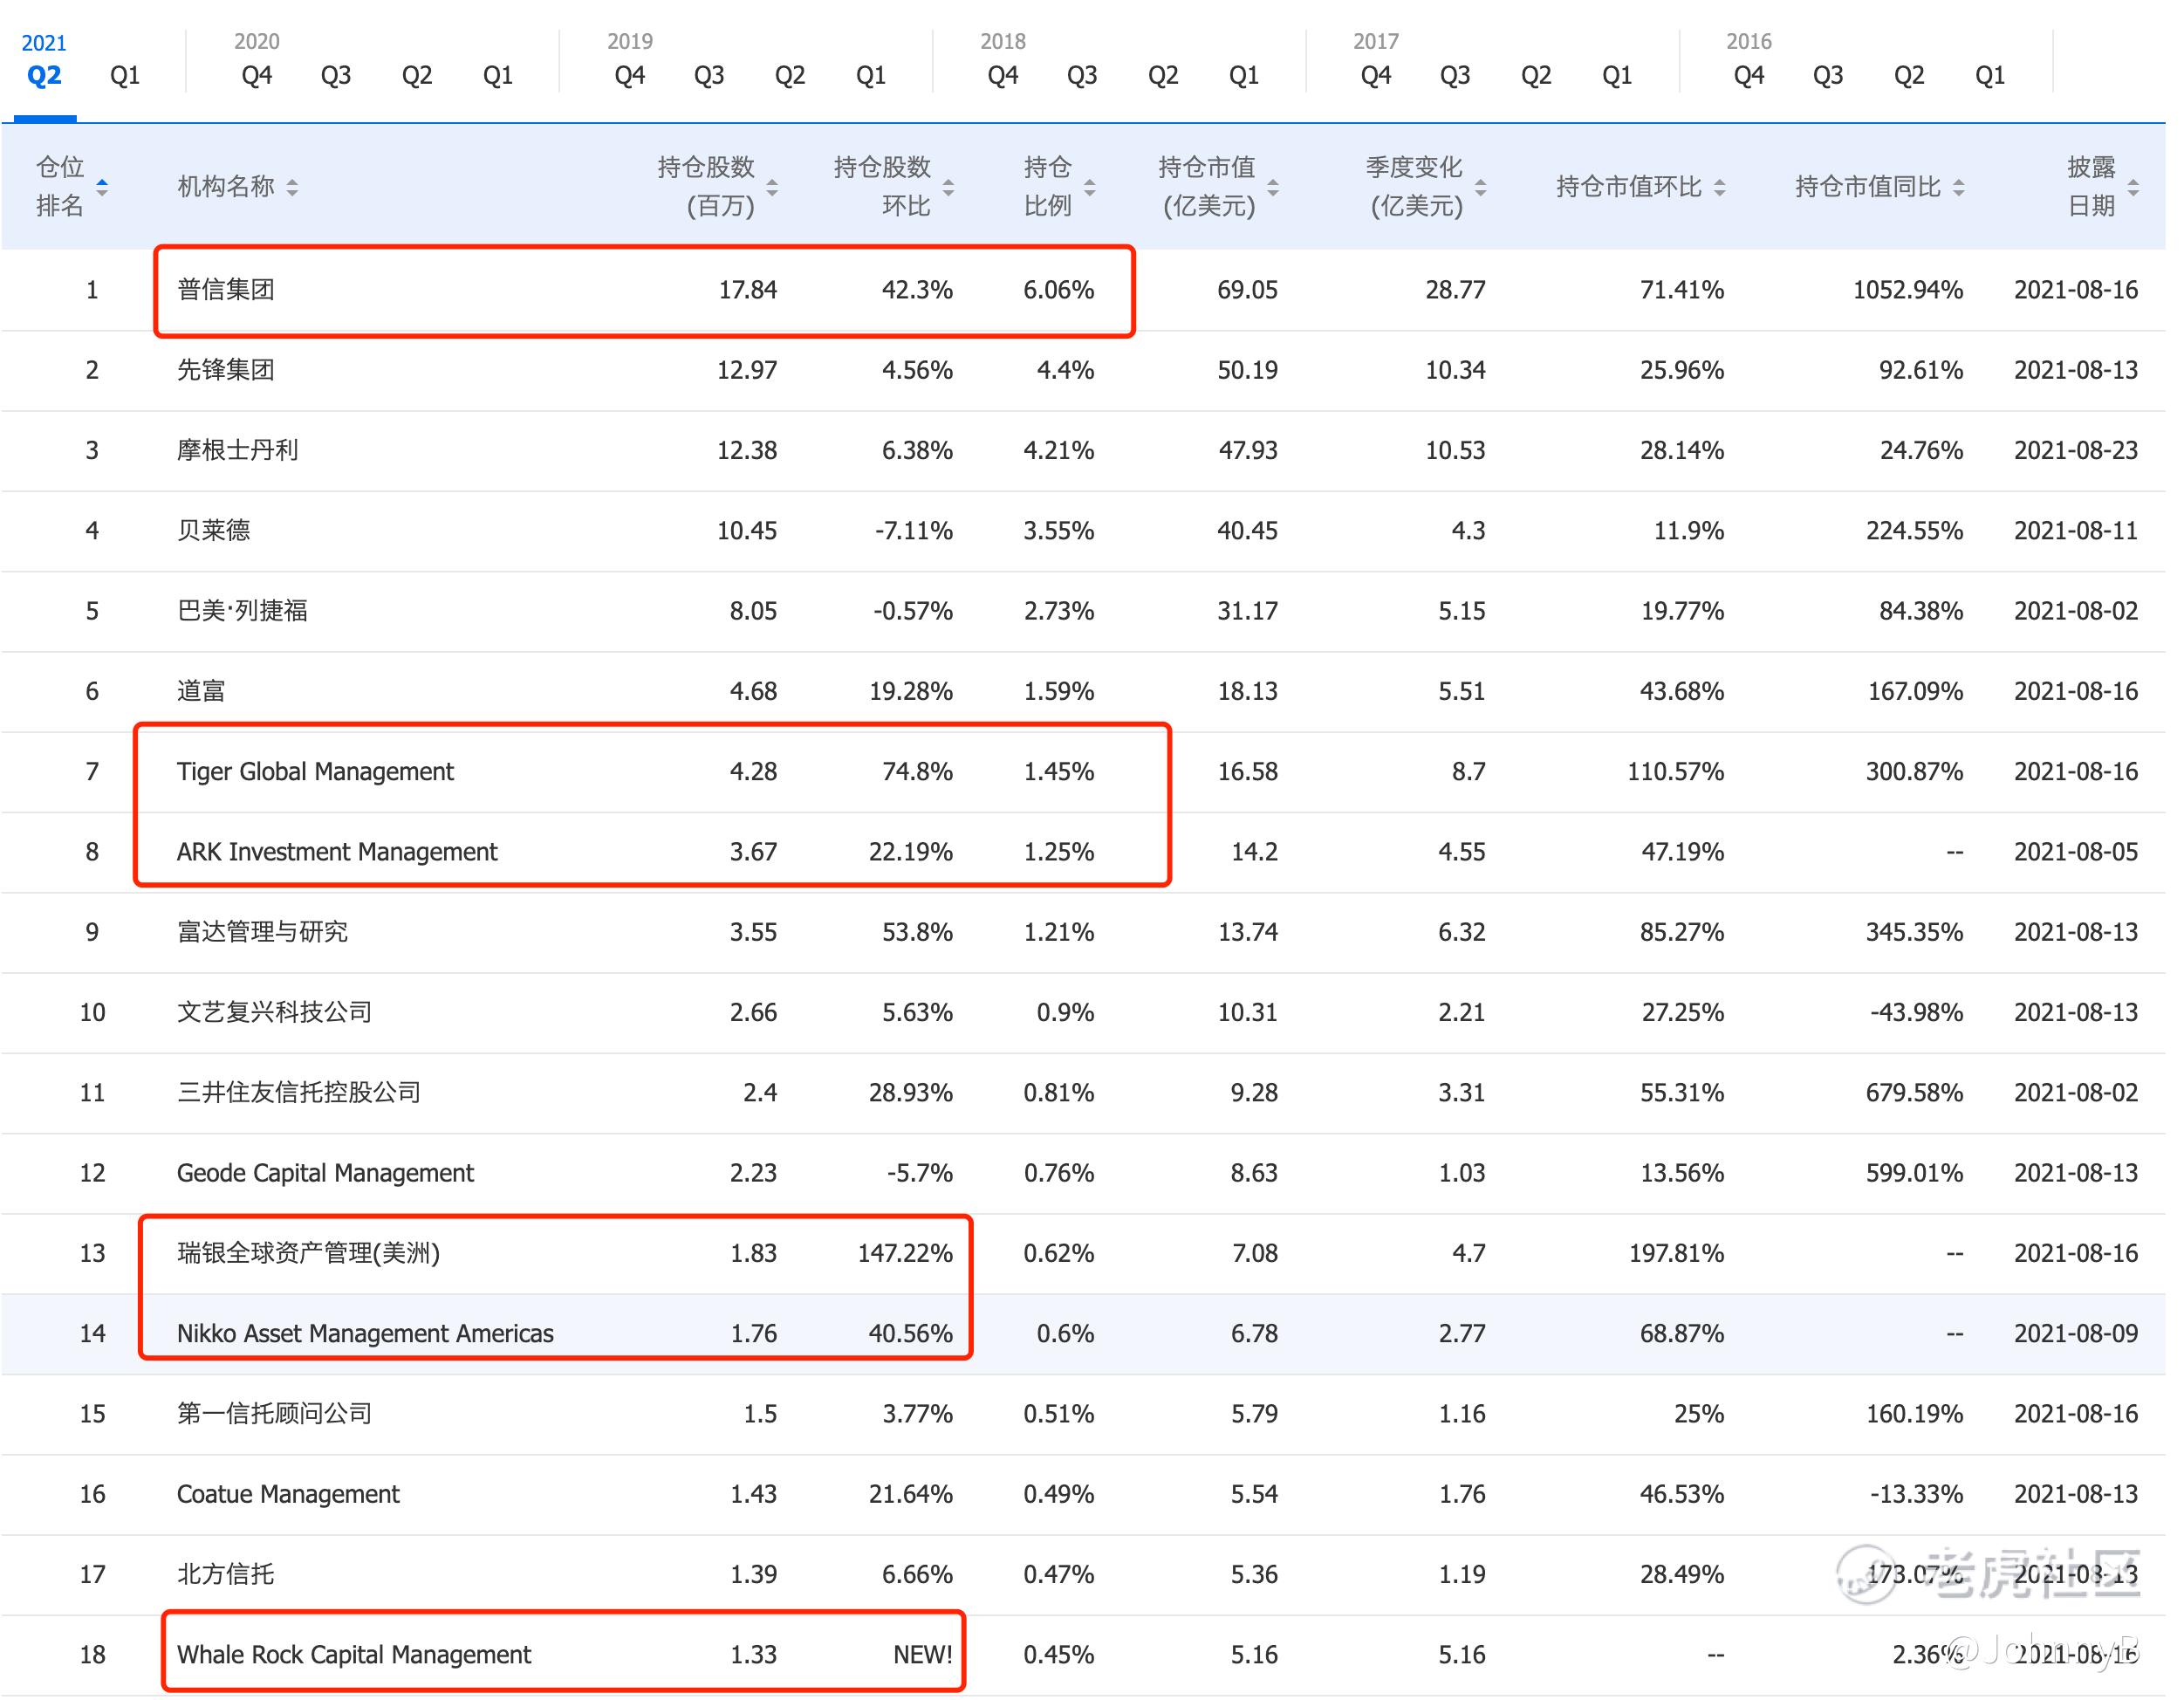Click the 仓位排名 column header text
Screen dimensions: 2184x1700
point(60,186)
